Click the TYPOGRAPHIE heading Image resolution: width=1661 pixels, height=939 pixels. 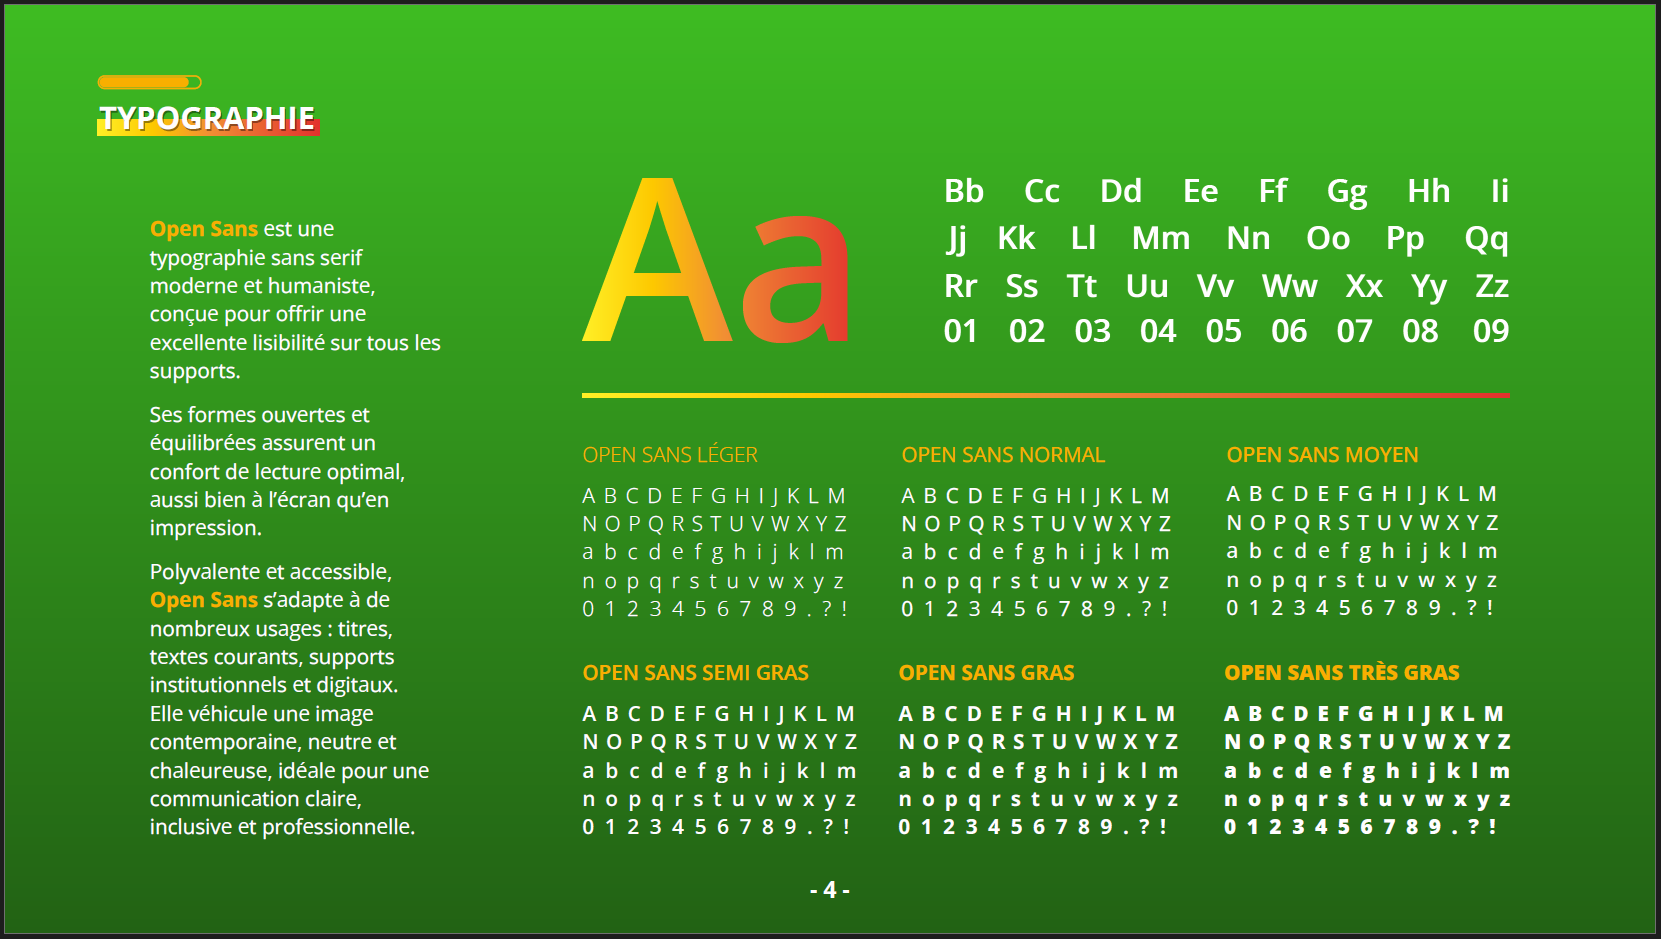coord(208,118)
